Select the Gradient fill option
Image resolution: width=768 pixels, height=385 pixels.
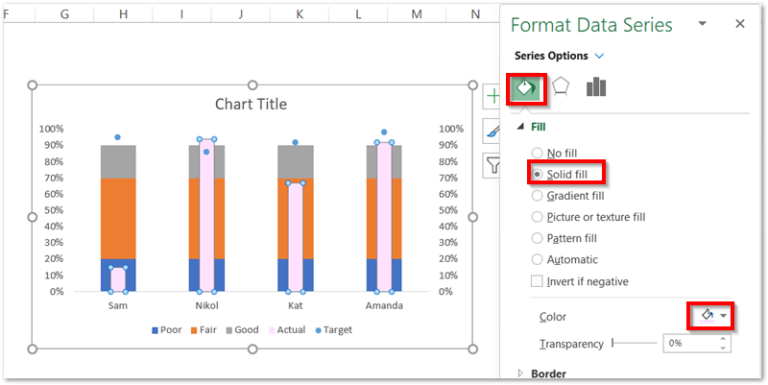coord(568,196)
